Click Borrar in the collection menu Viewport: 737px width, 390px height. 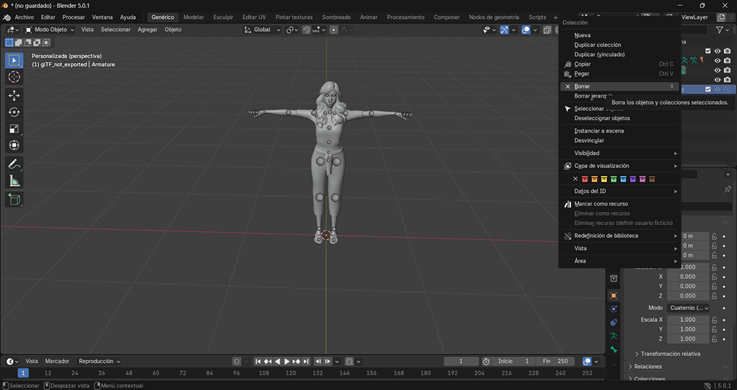pyautogui.click(x=619, y=86)
